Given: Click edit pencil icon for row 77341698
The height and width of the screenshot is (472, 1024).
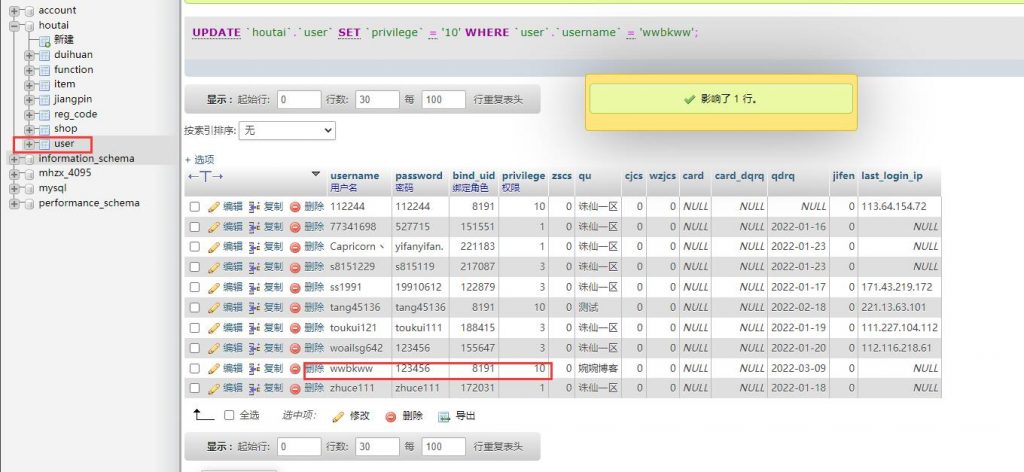Looking at the screenshot, I should pos(214,227).
